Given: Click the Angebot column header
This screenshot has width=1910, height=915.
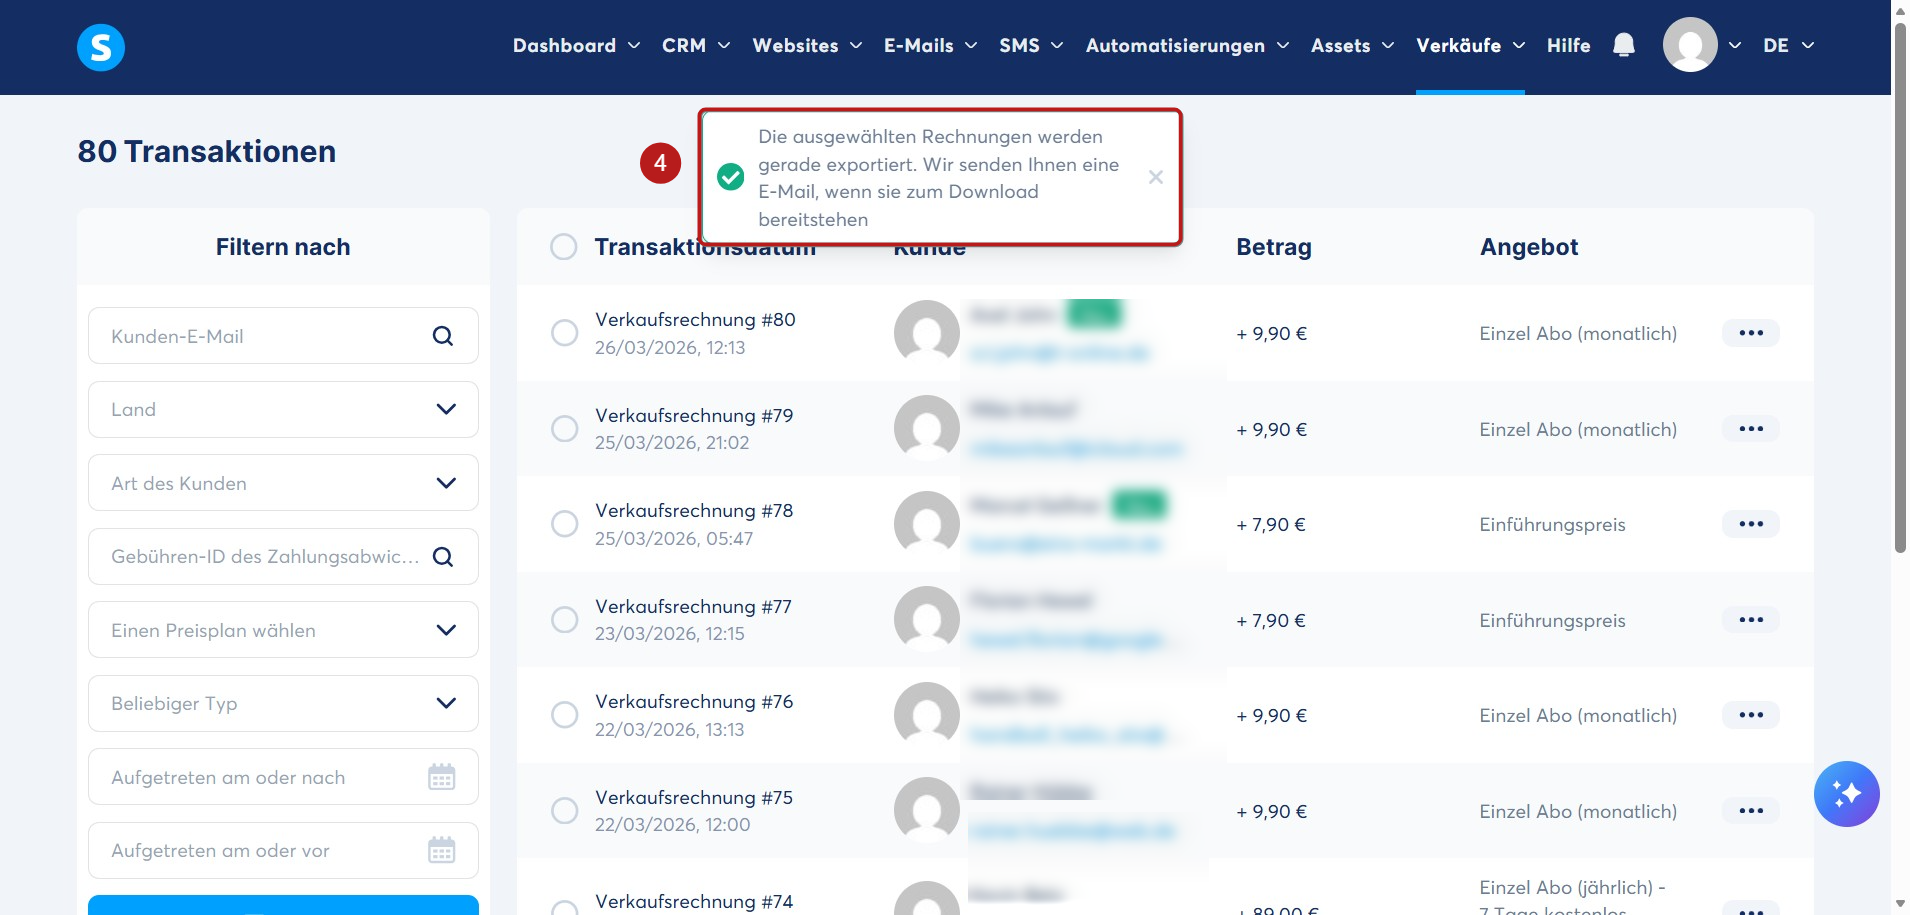Looking at the screenshot, I should pyautogui.click(x=1529, y=247).
